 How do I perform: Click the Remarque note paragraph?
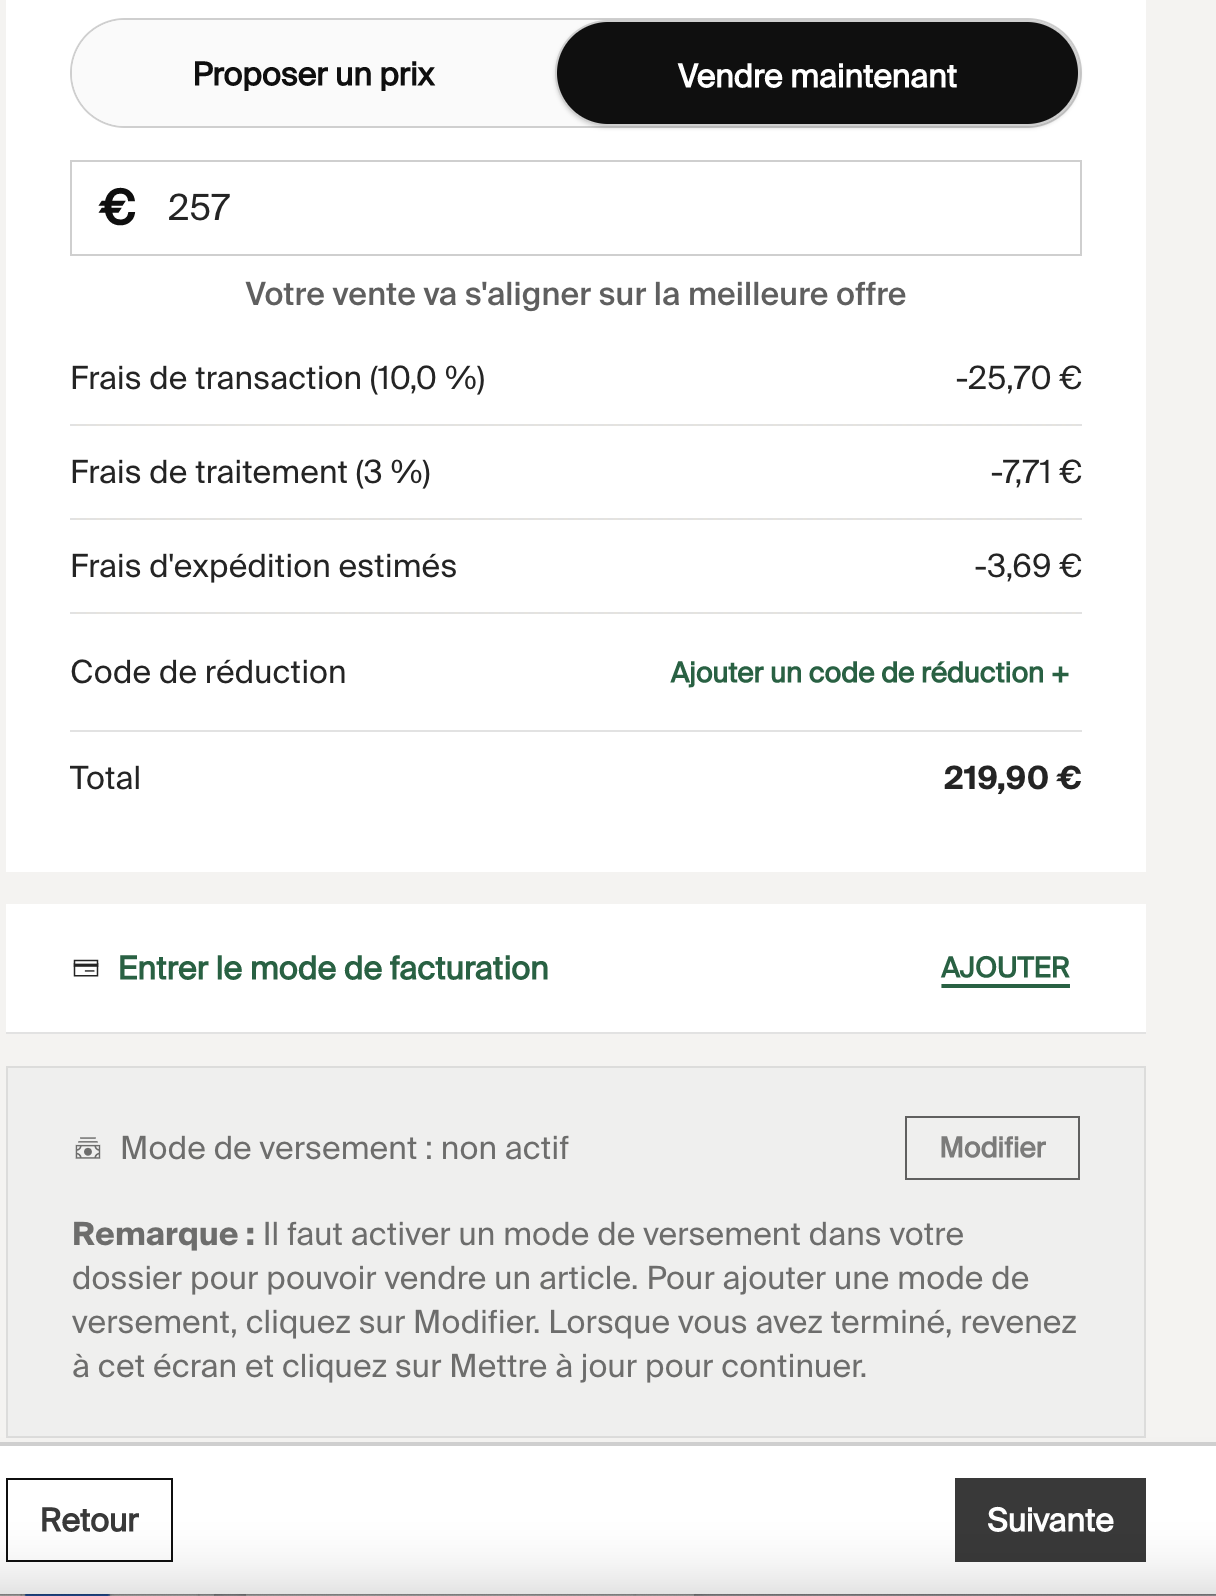(575, 1300)
